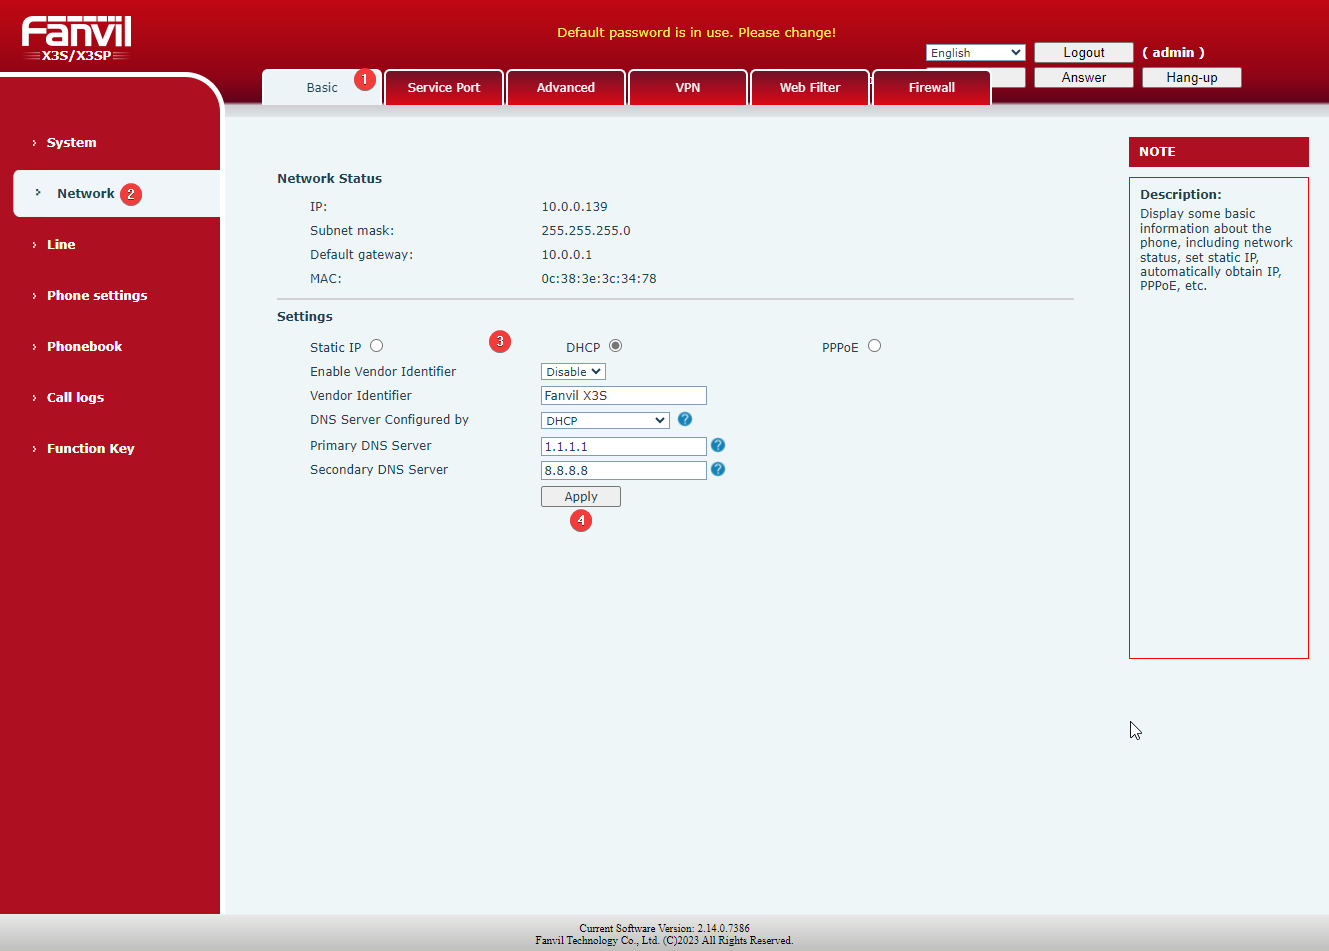Go to the VPN tab
1329x951 pixels.
[x=688, y=88]
